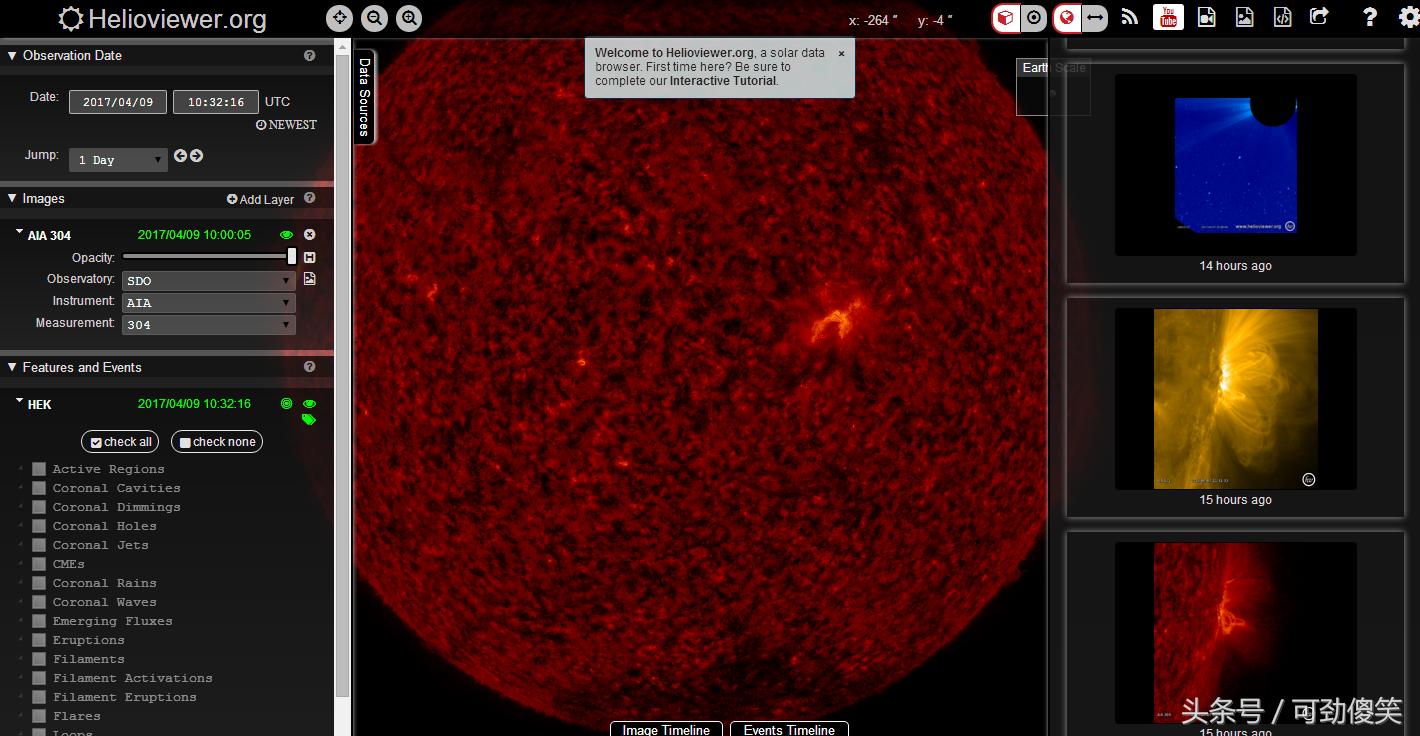Jump forward one step with right arrow
Image resolution: width=1420 pixels, height=736 pixels.
[196, 156]
